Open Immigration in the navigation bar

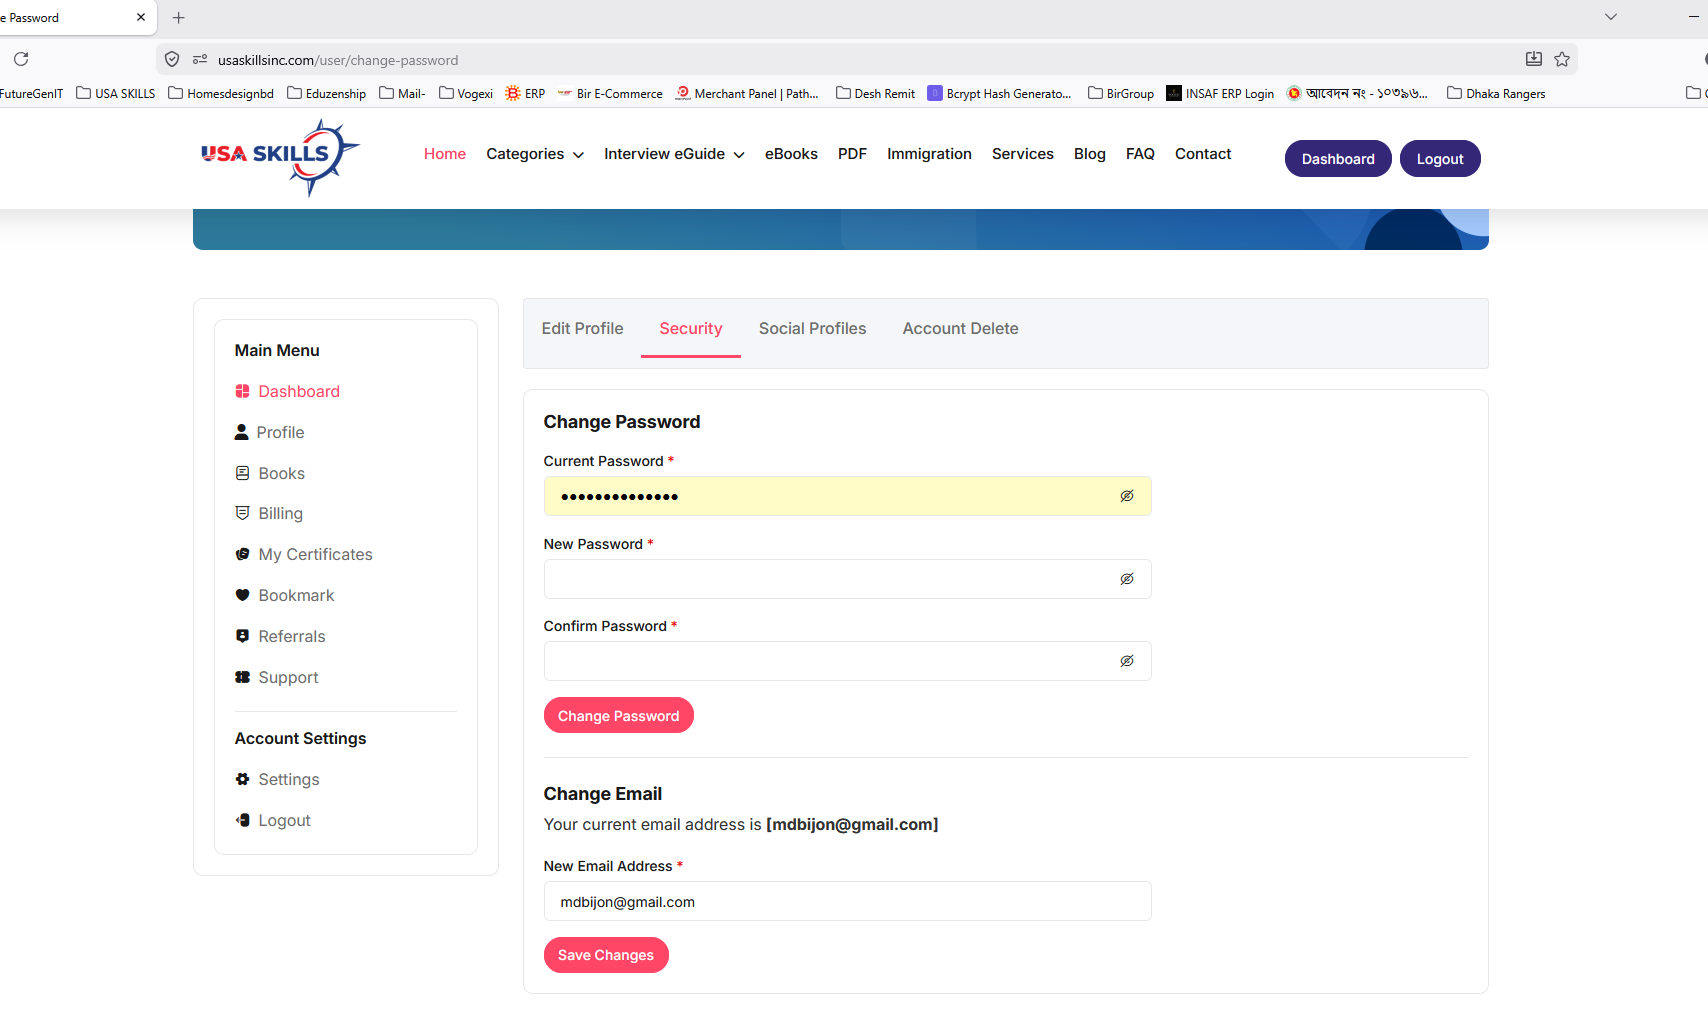coord(929,154)
